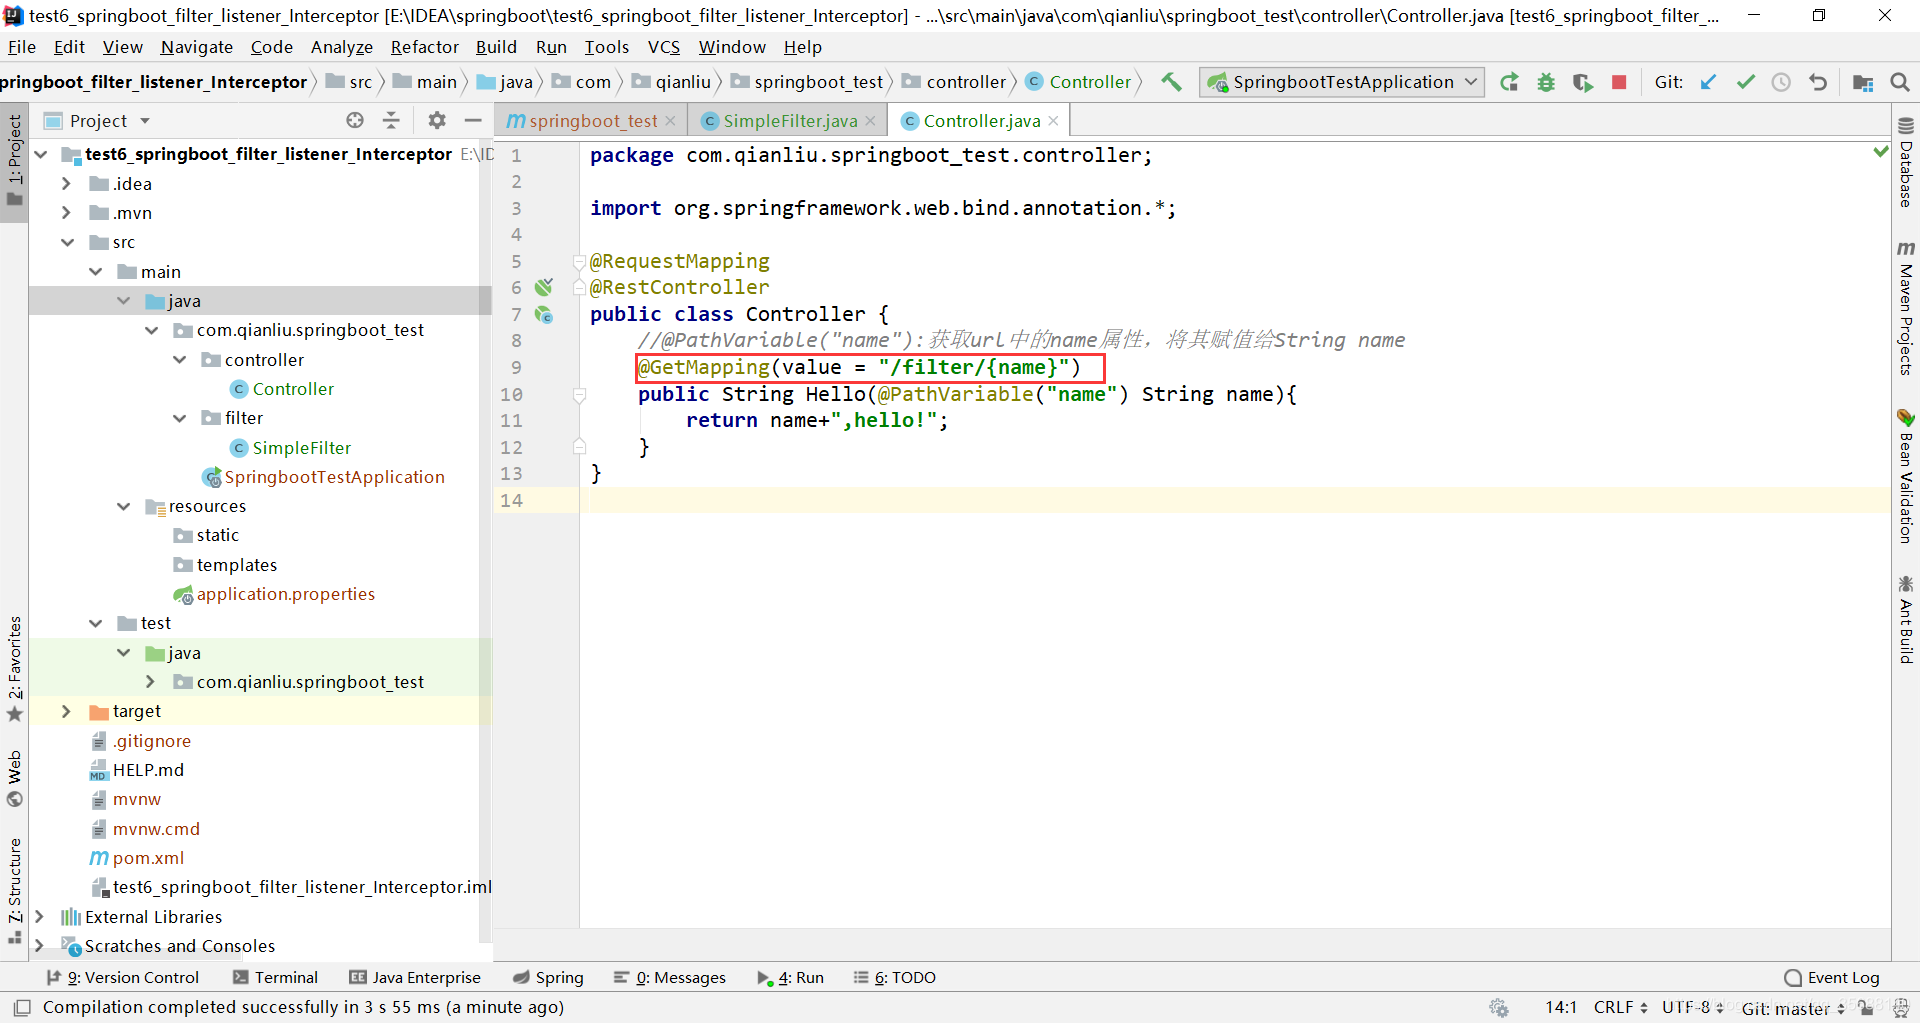Click the Spring bean gutter icon on line 6
1920x1023 pixels.
tap(544, 287)
